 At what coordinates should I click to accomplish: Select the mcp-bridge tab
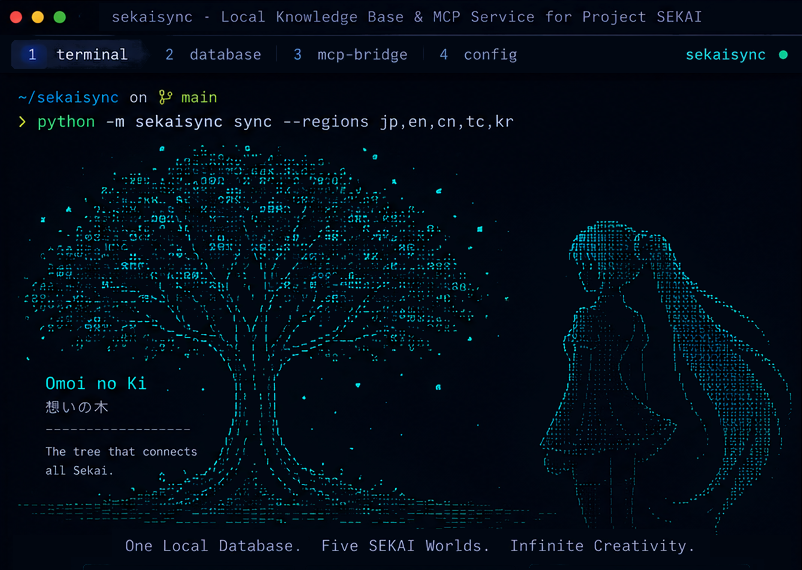350,54
